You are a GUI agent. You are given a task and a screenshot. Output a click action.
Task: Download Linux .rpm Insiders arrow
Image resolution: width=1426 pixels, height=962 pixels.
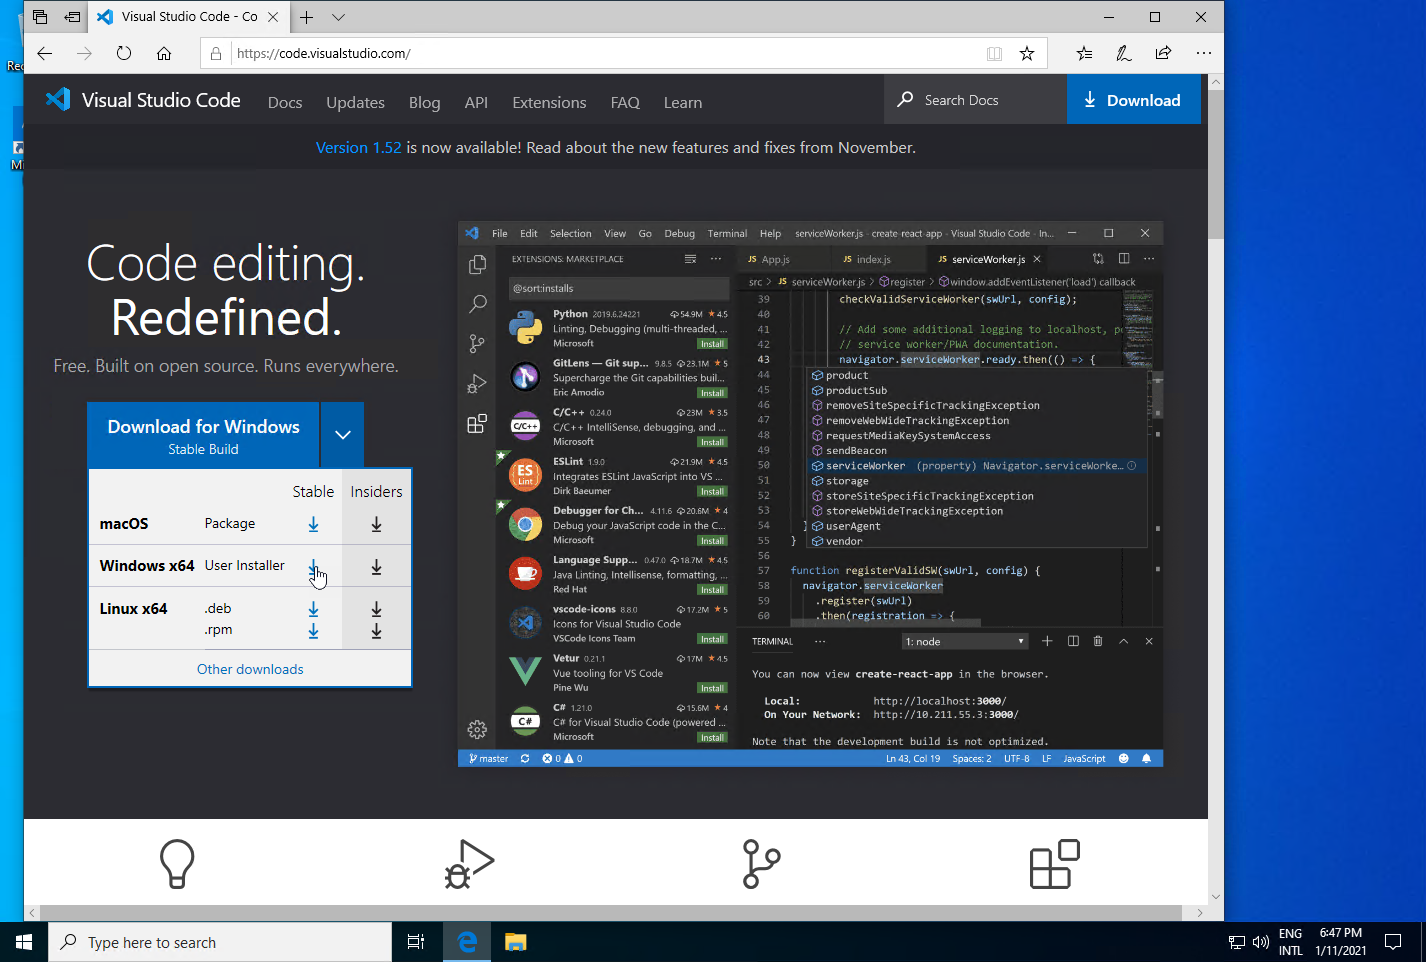point(376,631)
